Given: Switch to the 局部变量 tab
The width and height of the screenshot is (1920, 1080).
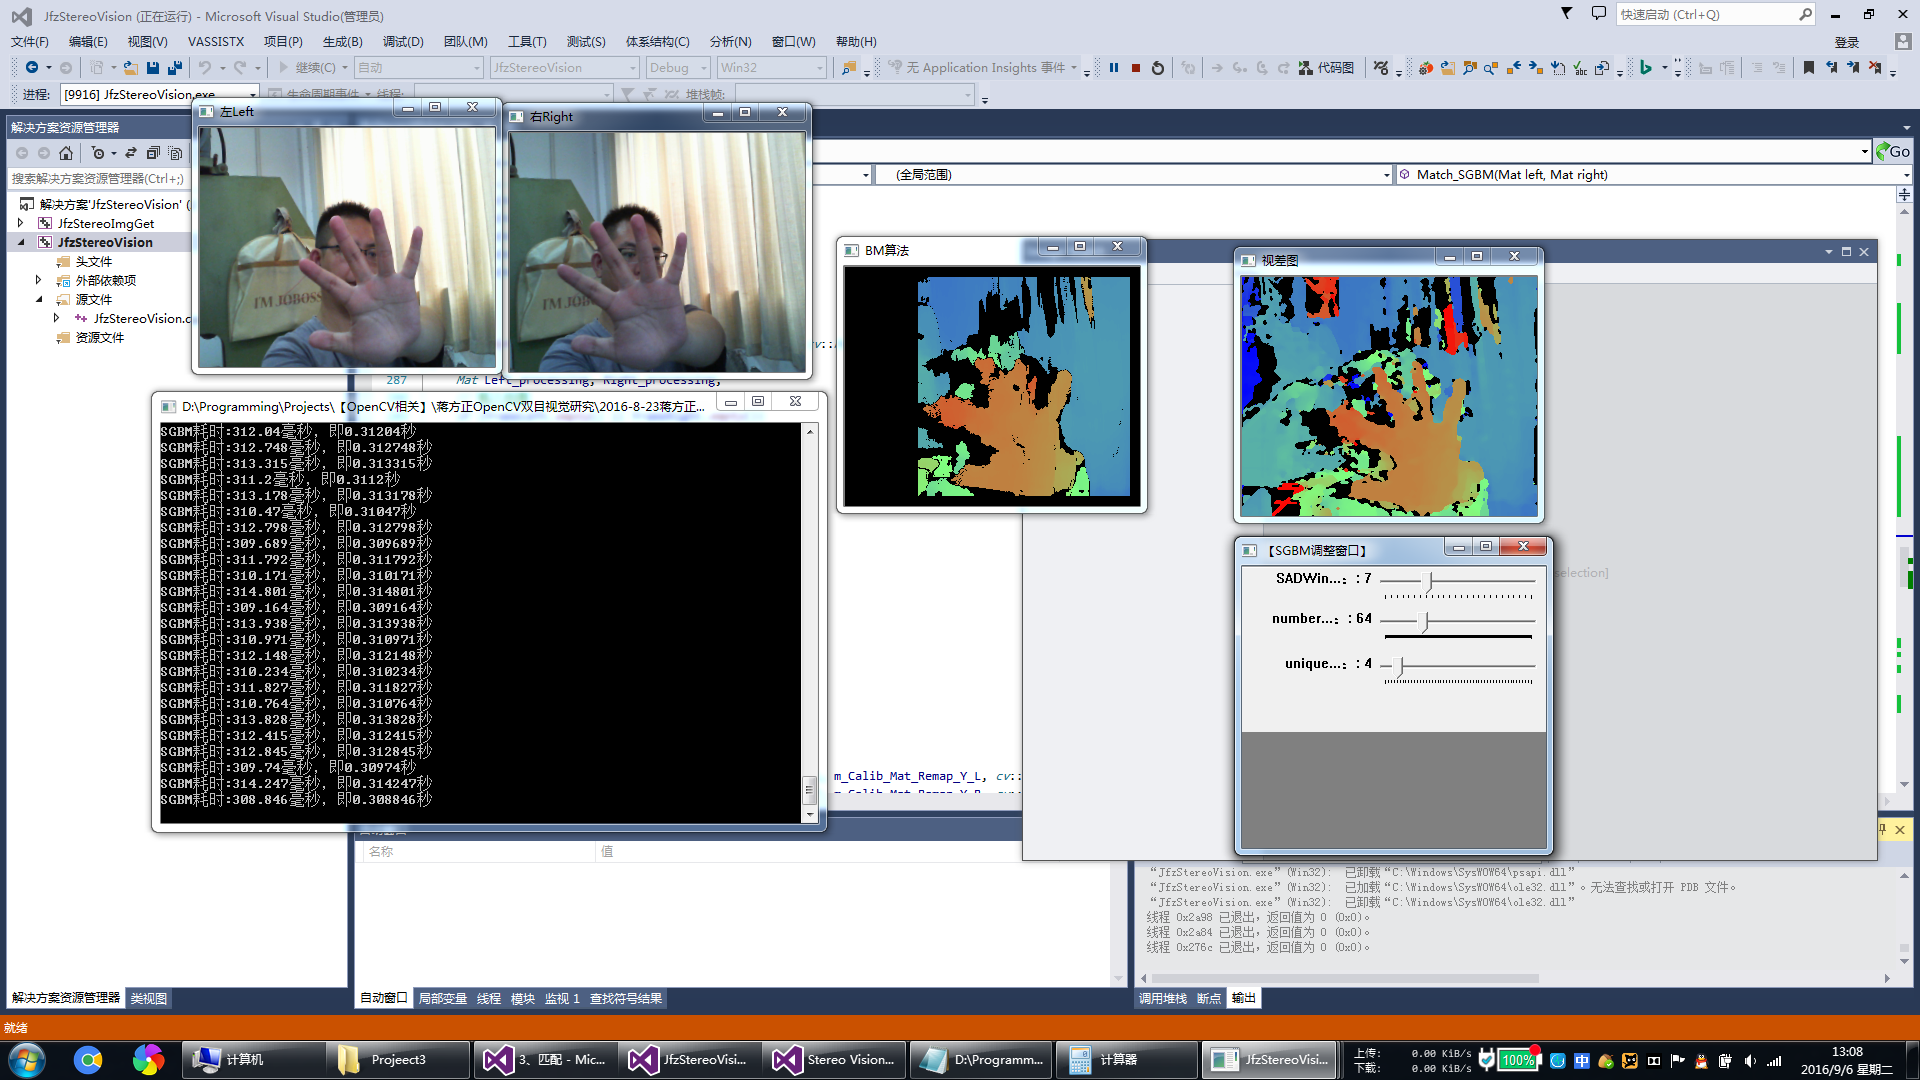Looking at the screenshot, I should (442, 999).
